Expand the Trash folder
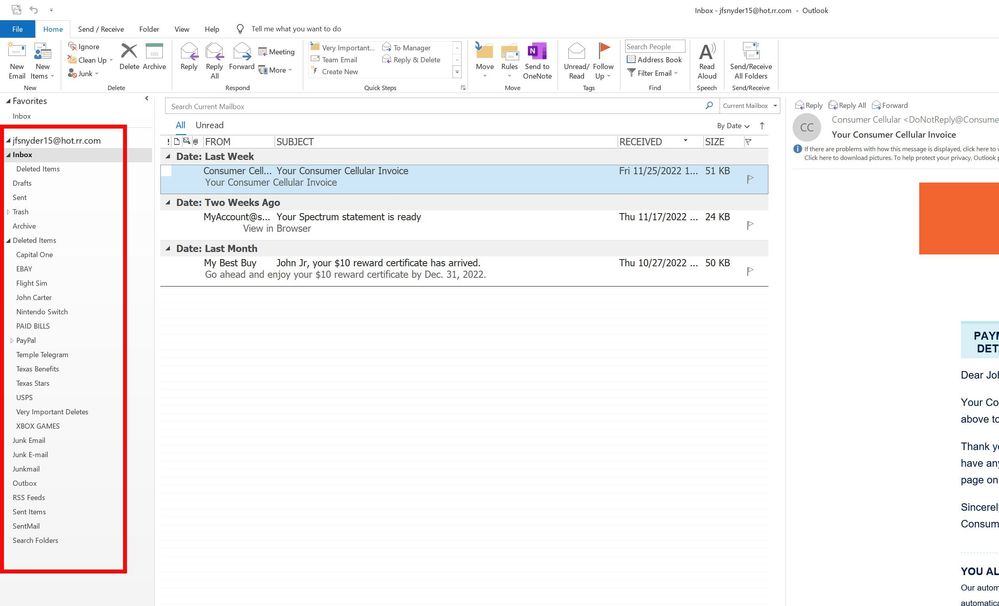999x606 pixels. (8, 212)
